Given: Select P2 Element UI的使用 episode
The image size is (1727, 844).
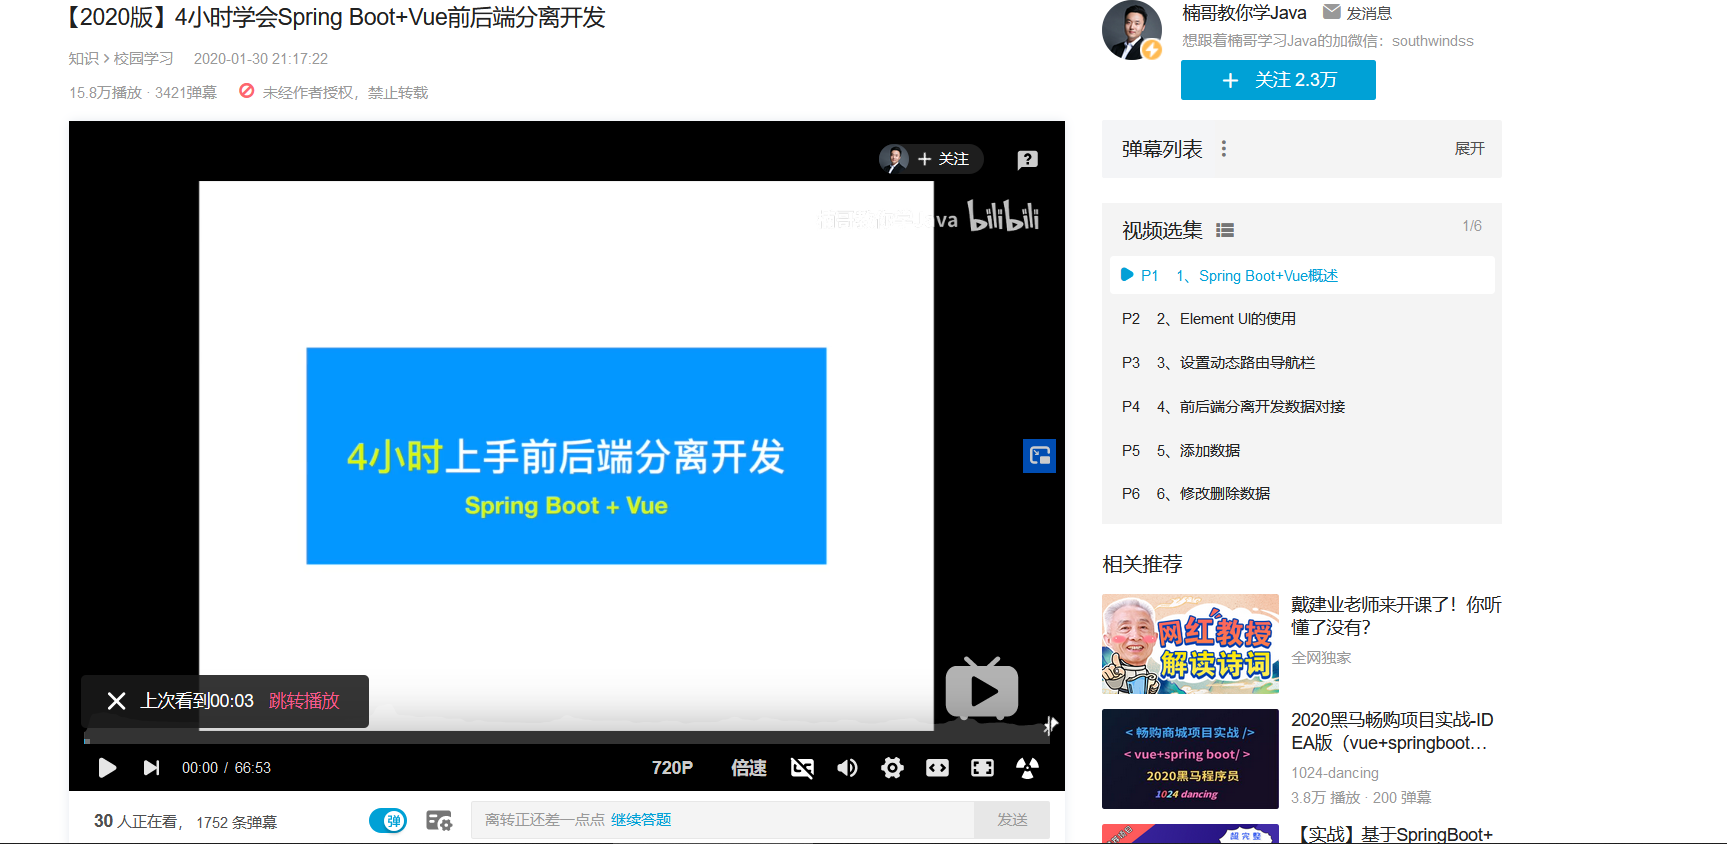Looking at the screenshot, I should 1302,319.
